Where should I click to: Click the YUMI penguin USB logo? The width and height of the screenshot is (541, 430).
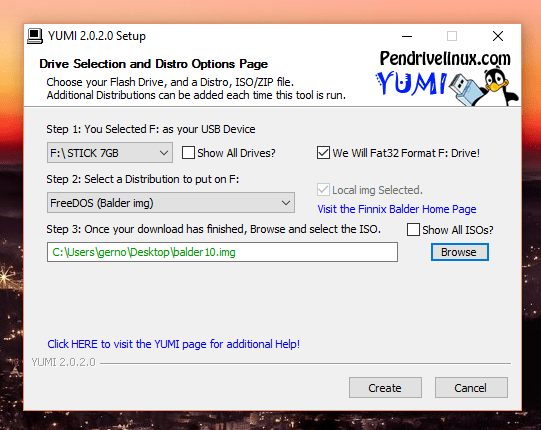click(446, 79)
